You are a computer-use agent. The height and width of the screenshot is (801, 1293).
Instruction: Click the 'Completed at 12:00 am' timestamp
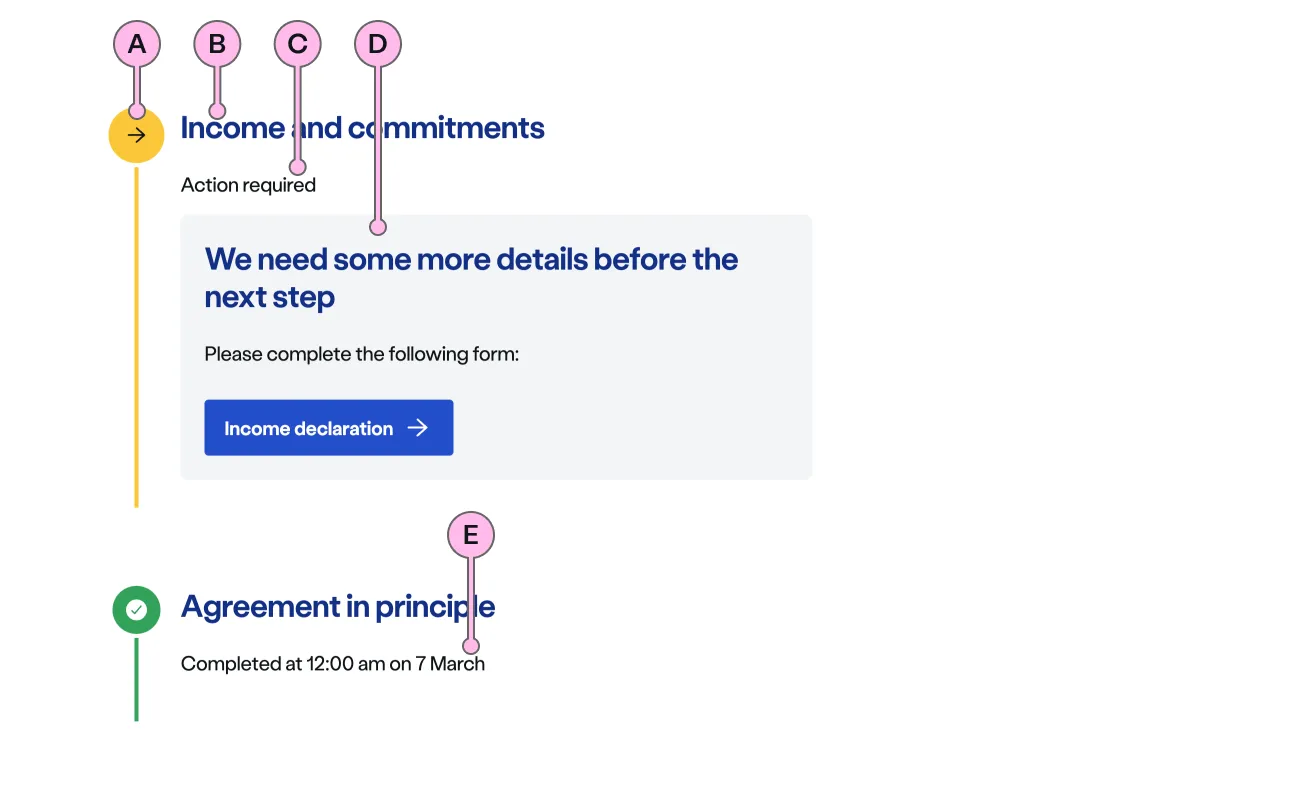coord(332,664)
